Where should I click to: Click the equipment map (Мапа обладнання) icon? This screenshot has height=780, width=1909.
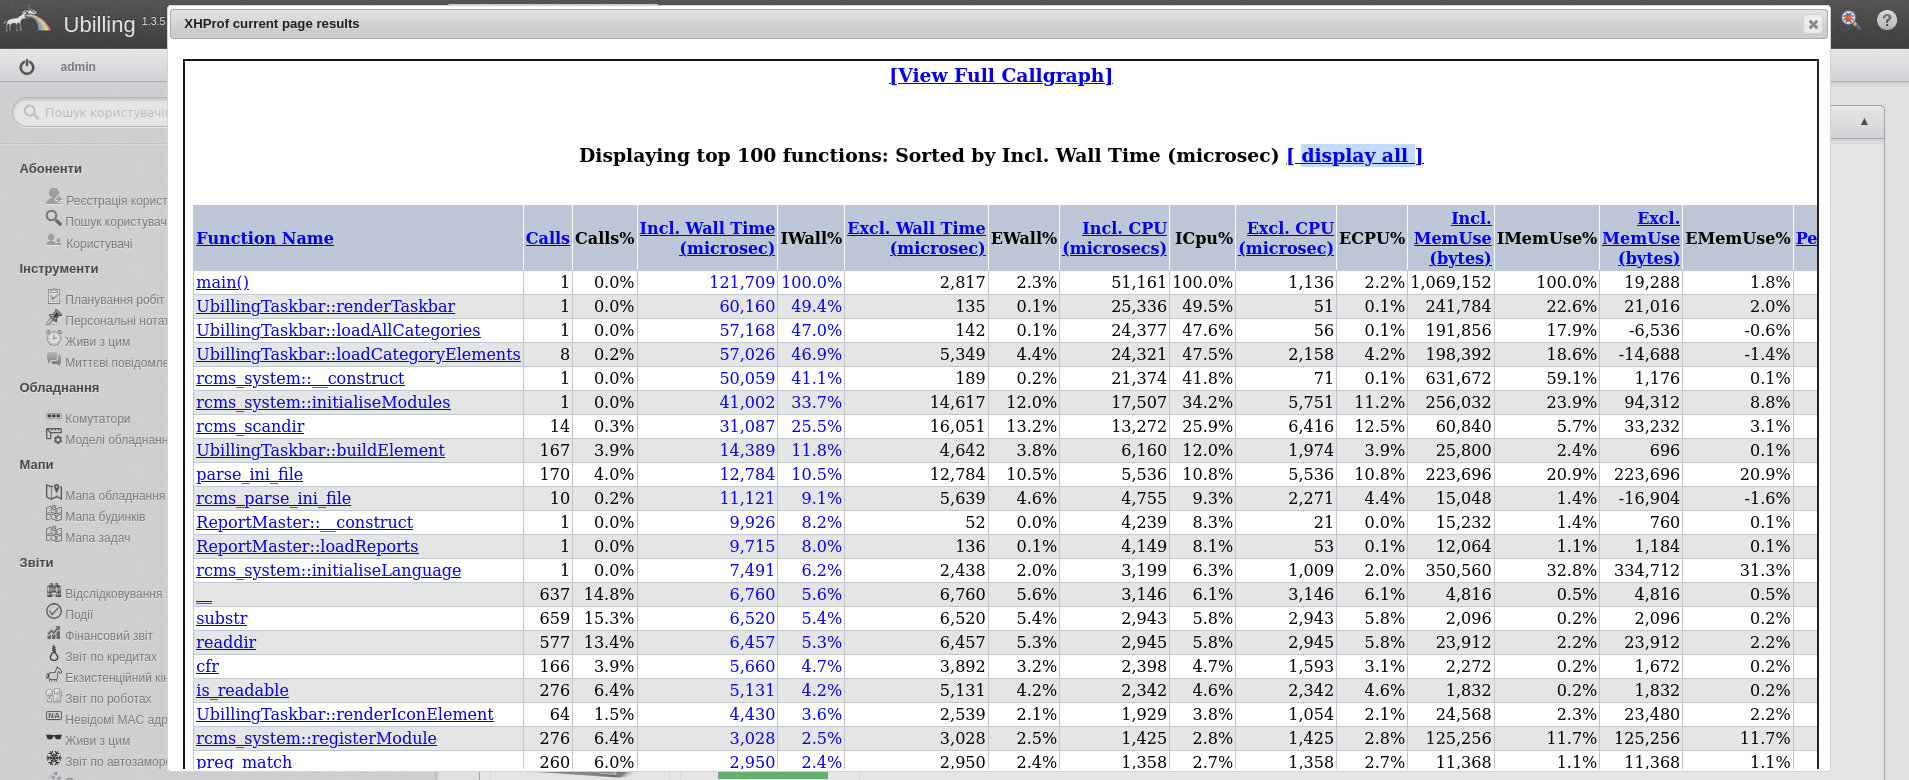[x=54, y=493]
